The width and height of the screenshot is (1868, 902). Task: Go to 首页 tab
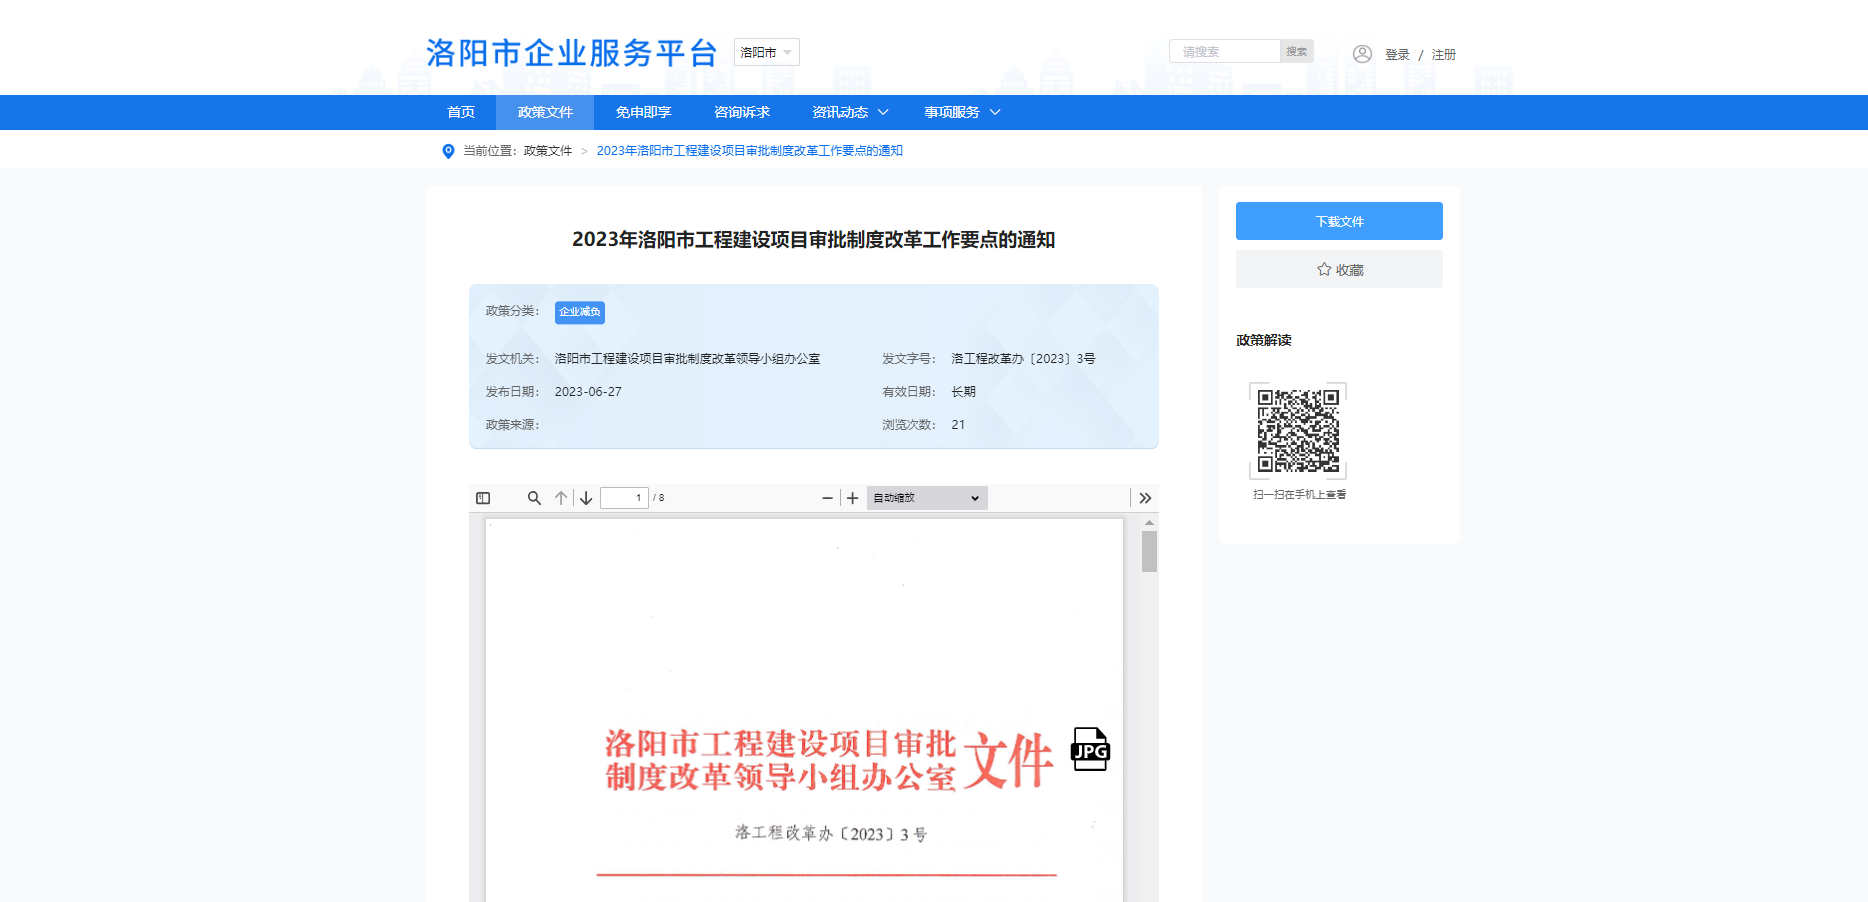tap(461, 112)
